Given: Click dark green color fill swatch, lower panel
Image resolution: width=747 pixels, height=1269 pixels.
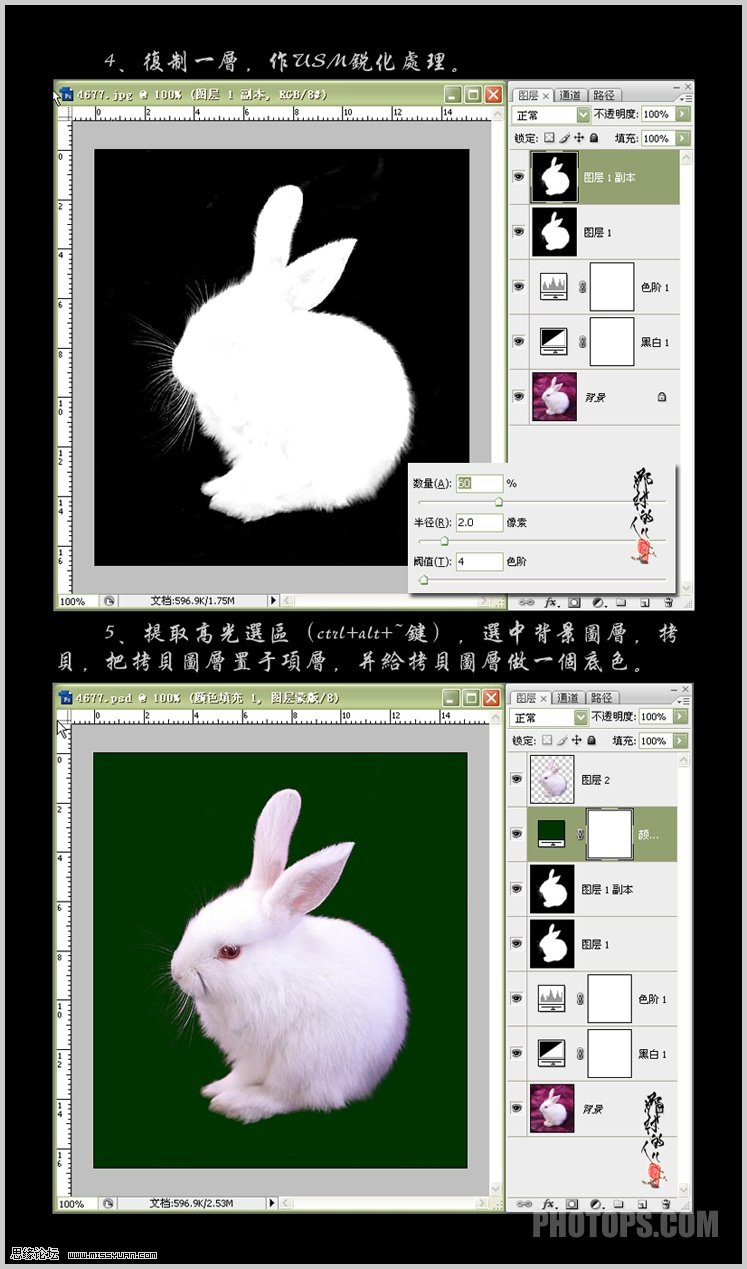Looking at the screenshot, I should (x=553, y=831).
